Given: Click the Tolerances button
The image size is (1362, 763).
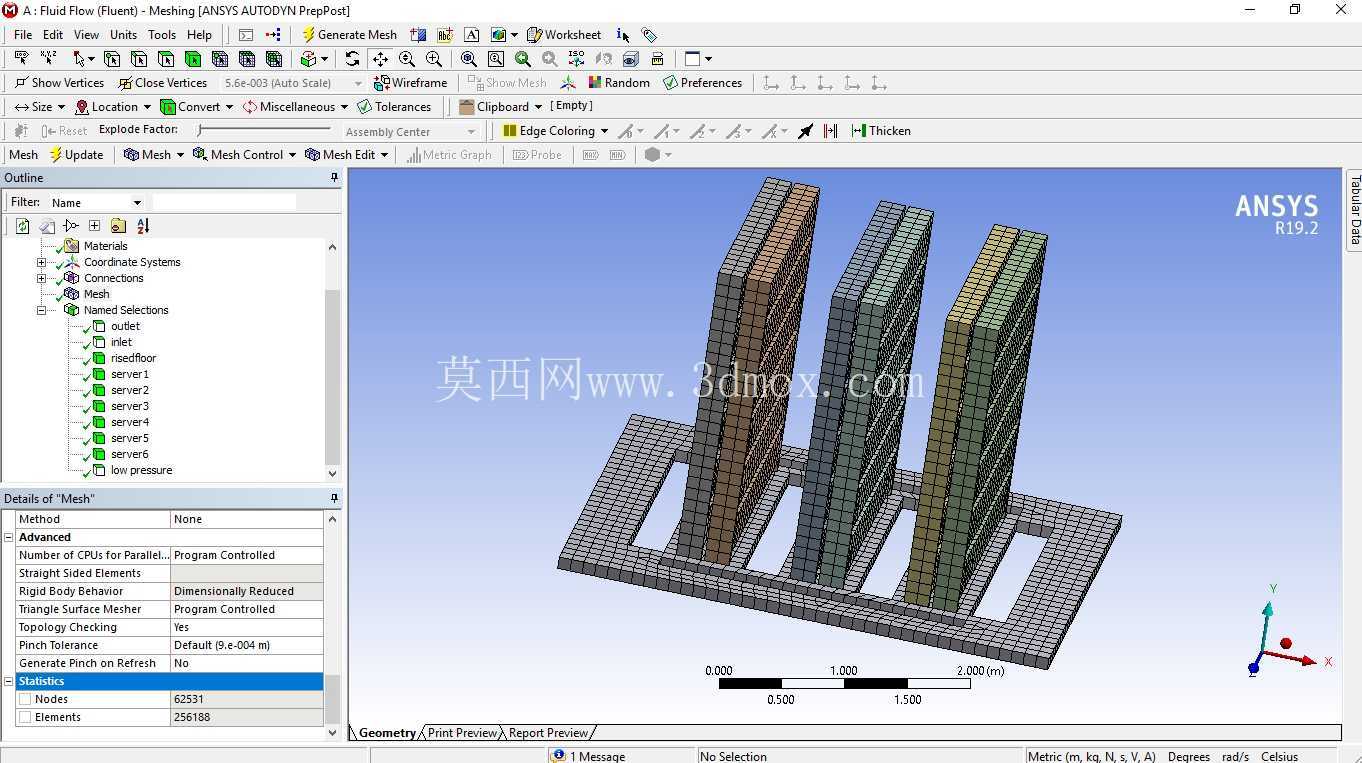Looking at the screenshot, I should coord(394,107).
